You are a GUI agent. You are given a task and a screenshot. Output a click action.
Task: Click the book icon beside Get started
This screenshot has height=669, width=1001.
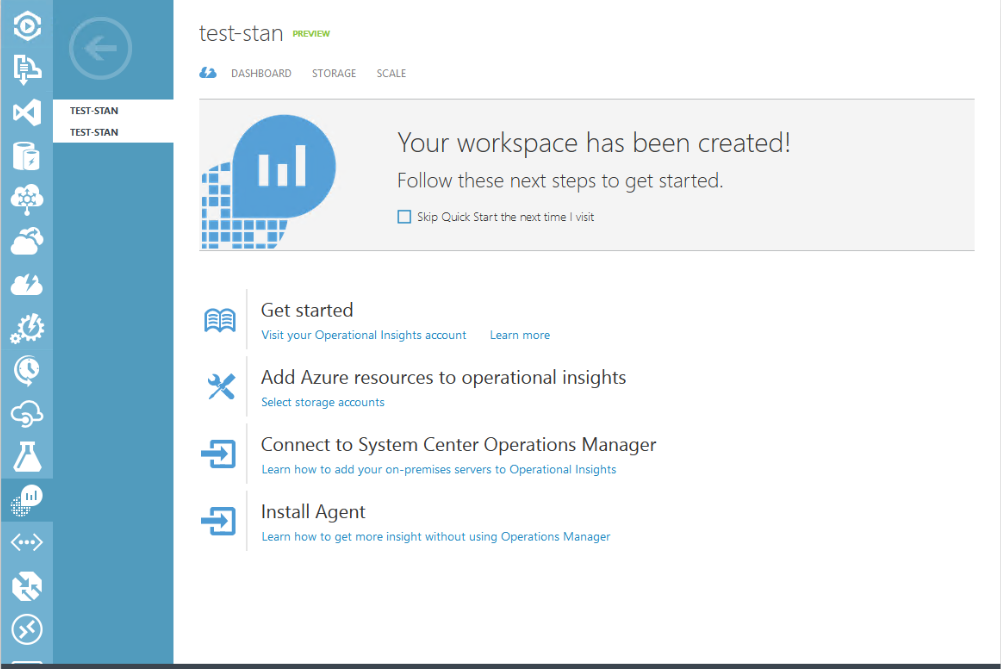(220, 320)
